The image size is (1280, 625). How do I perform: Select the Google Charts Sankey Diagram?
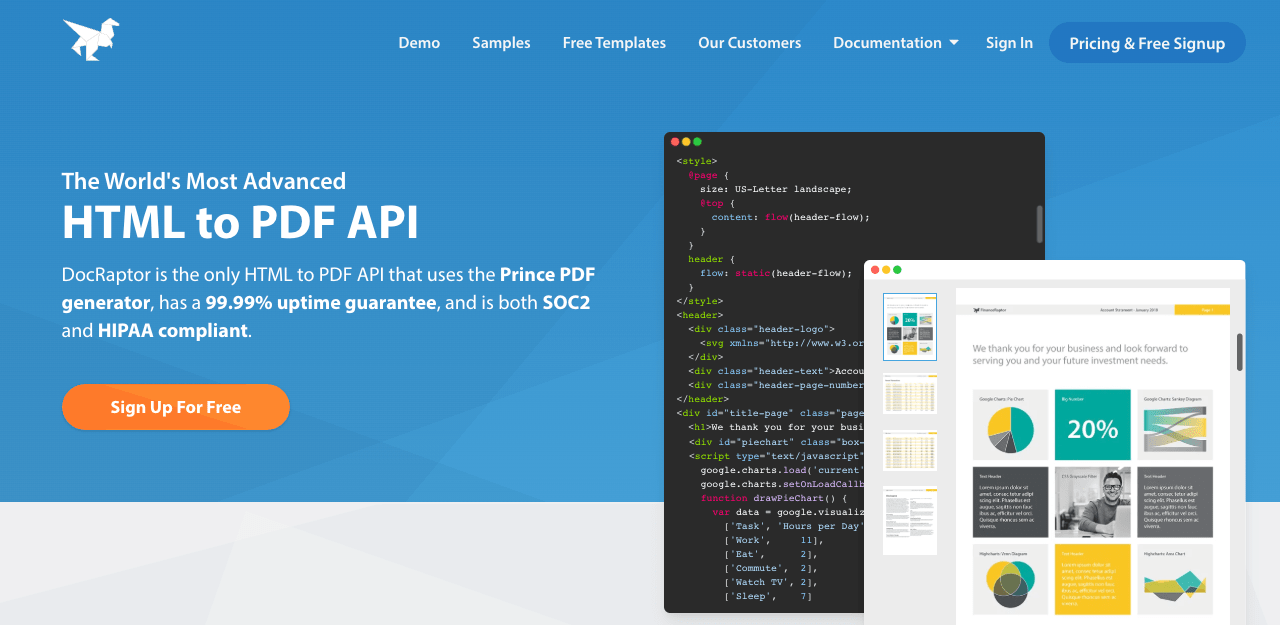pos(1174,424)
